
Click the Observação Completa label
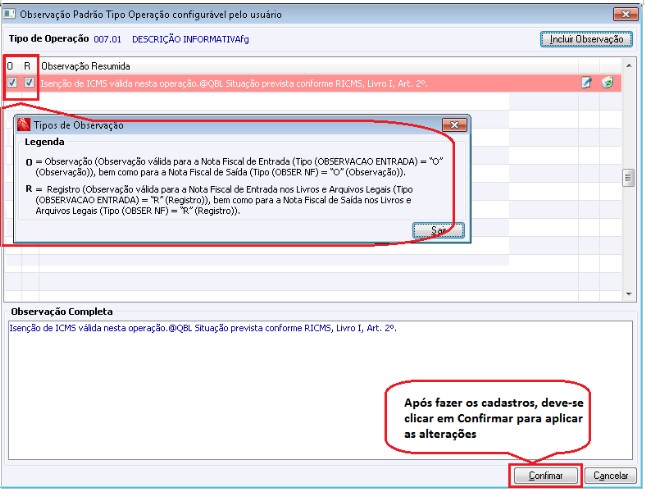click(x=62, y=312)
